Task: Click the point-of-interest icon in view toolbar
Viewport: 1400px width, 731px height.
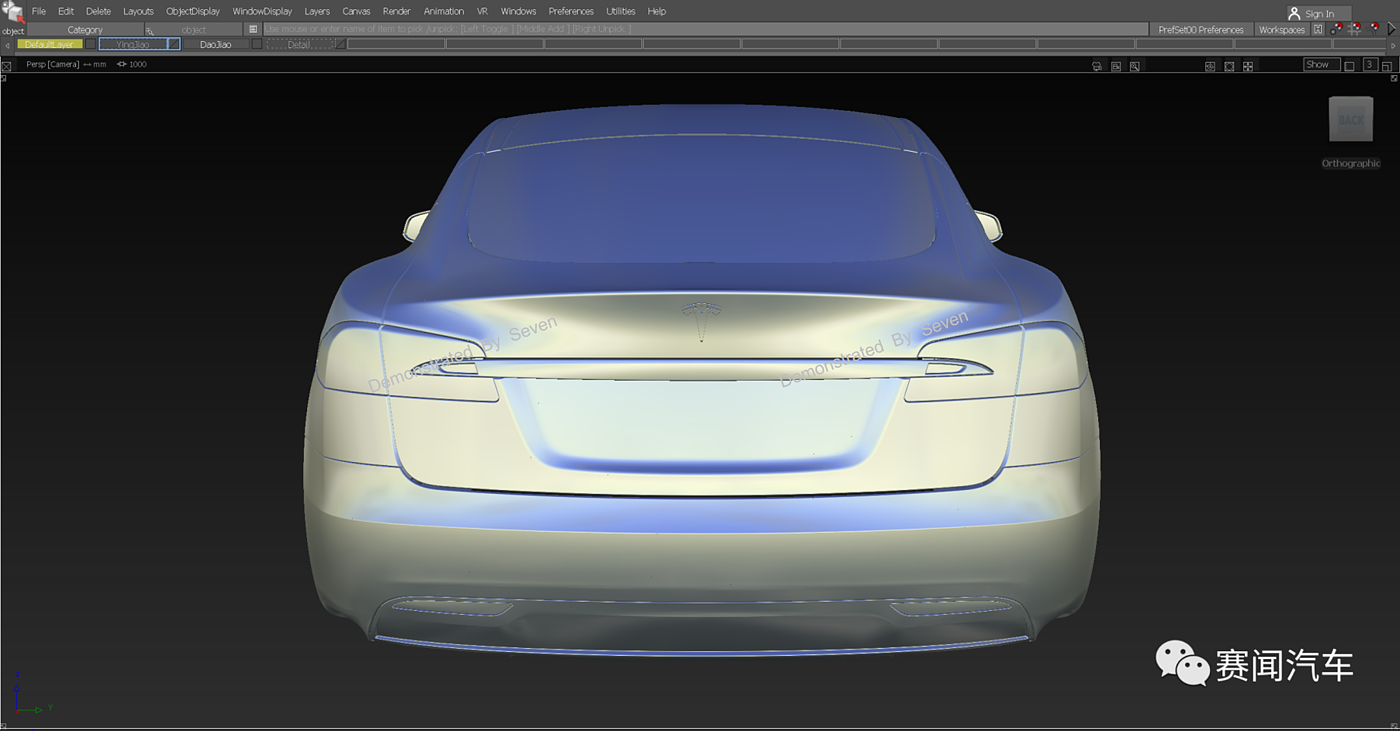Action: [1210, 66]
